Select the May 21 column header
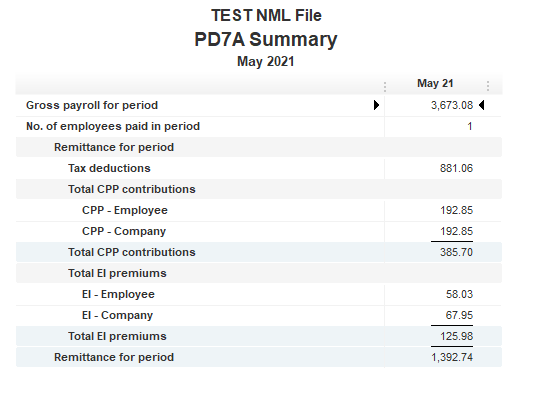 pyautogui.click(x=435, y=83)
